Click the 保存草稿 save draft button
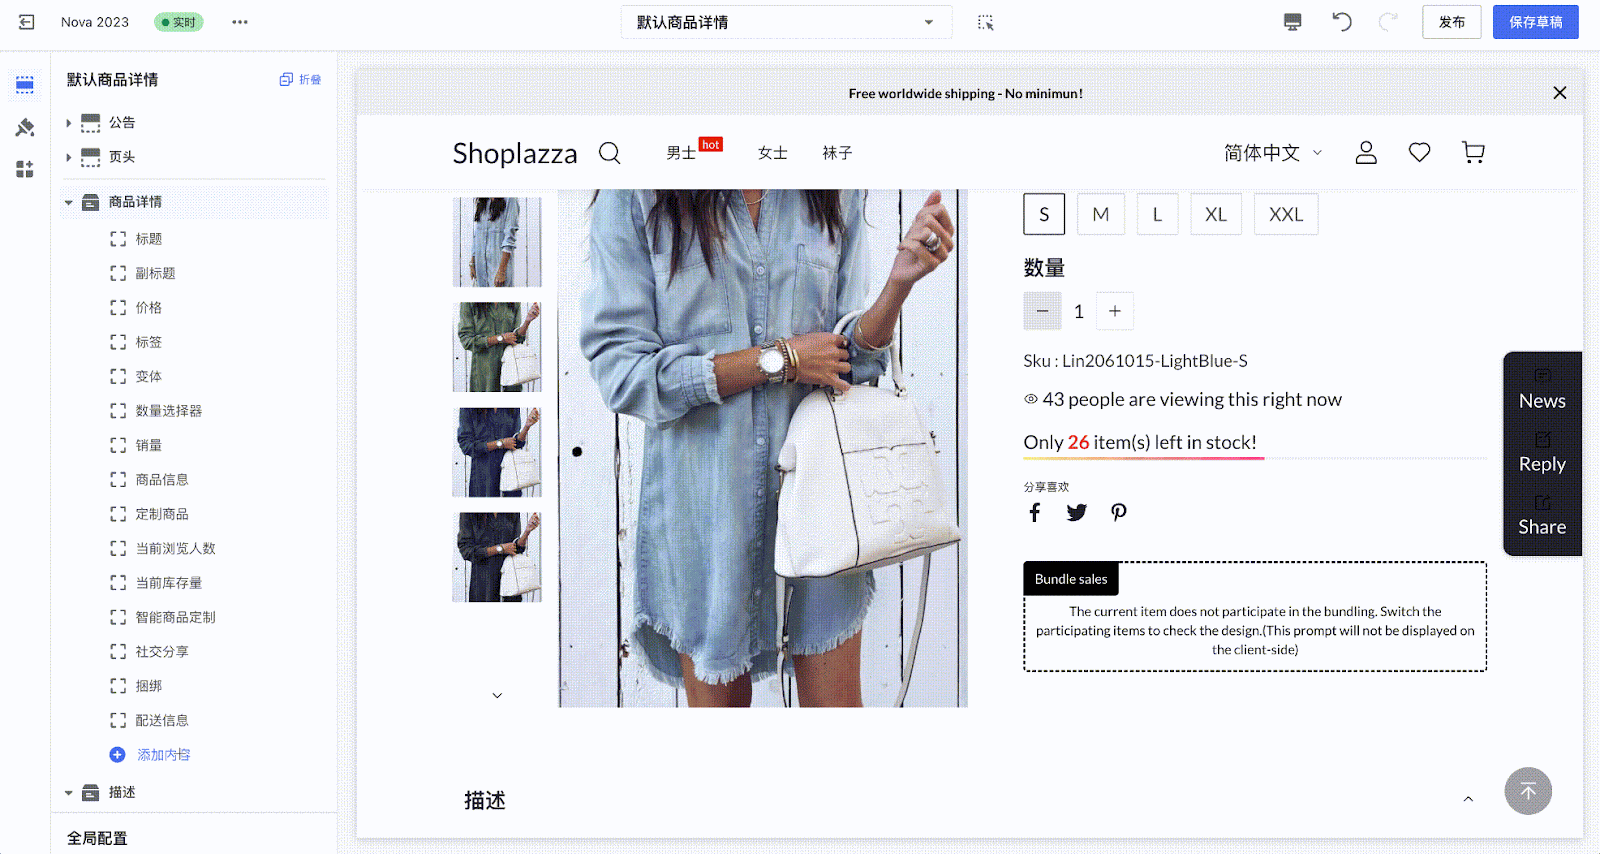 (x=1535, y=22)
